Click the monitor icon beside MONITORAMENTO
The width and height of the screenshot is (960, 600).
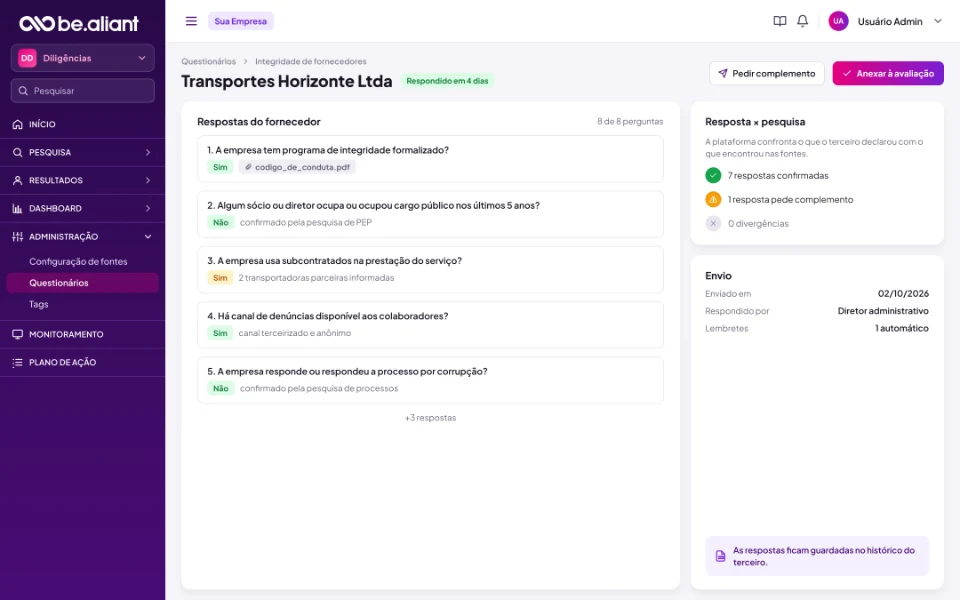click(x=17, y=335)
